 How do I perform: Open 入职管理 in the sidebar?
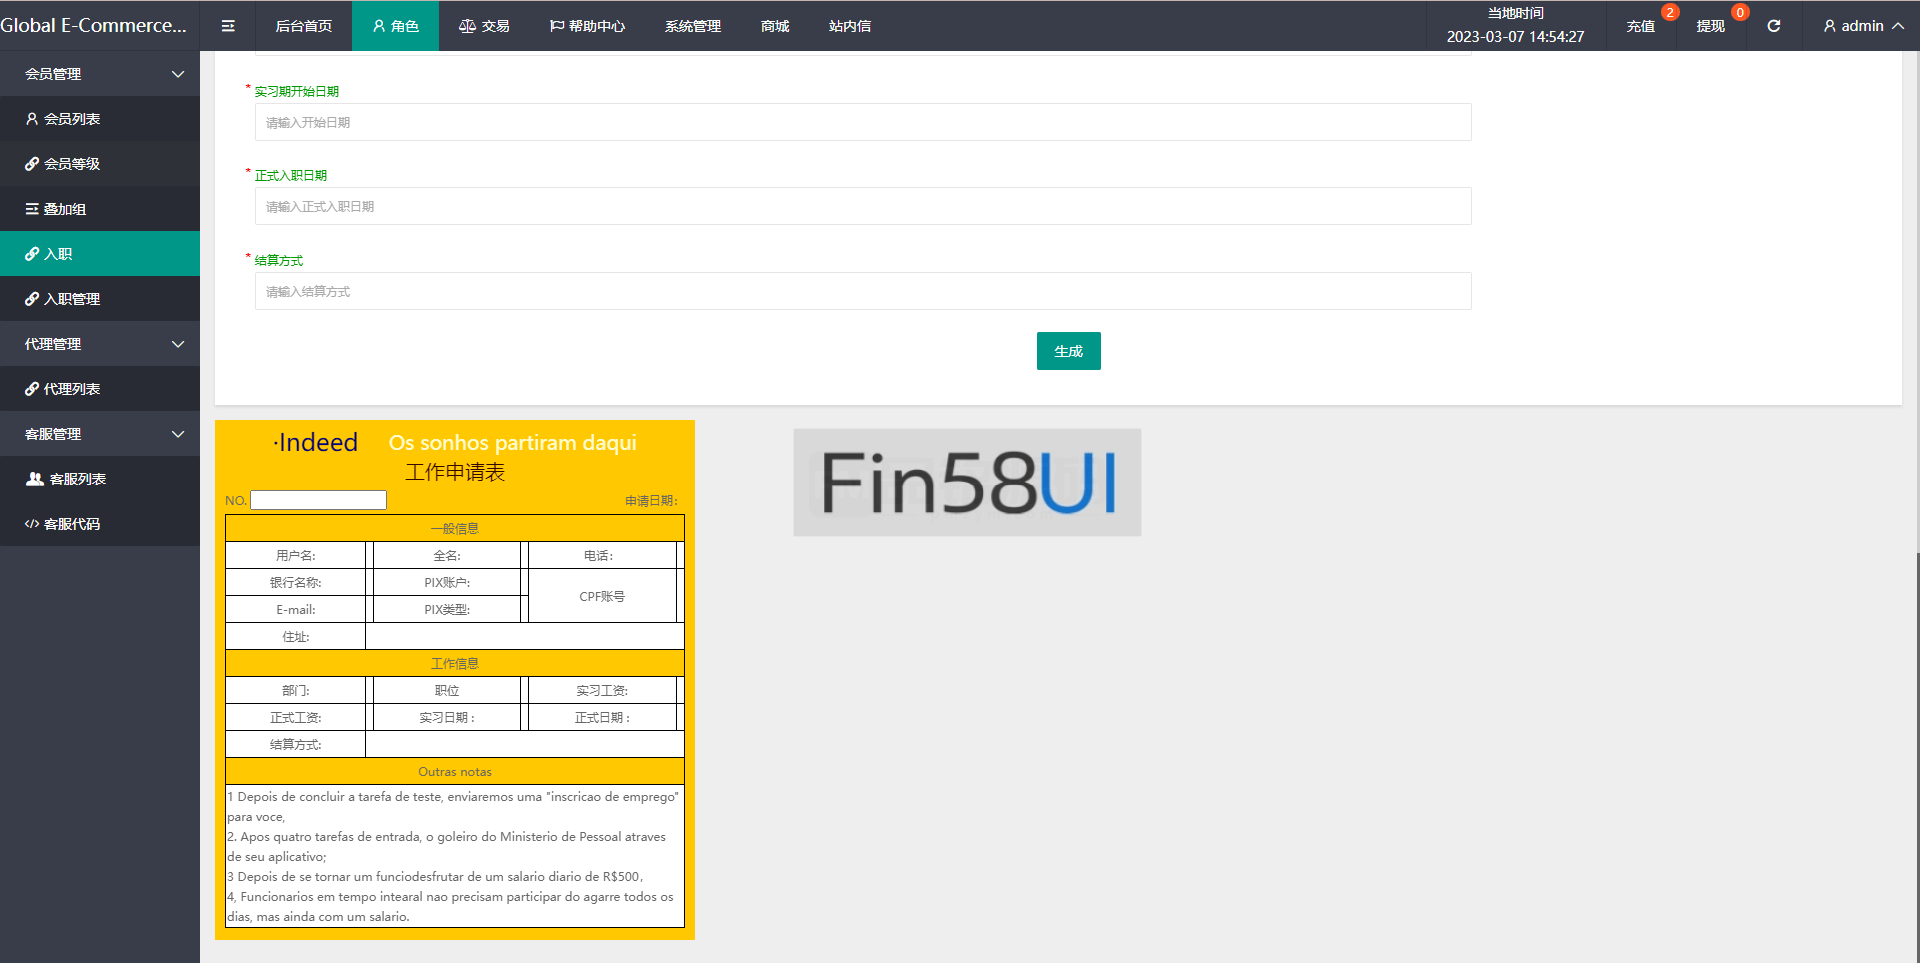[x=71, y=299]
